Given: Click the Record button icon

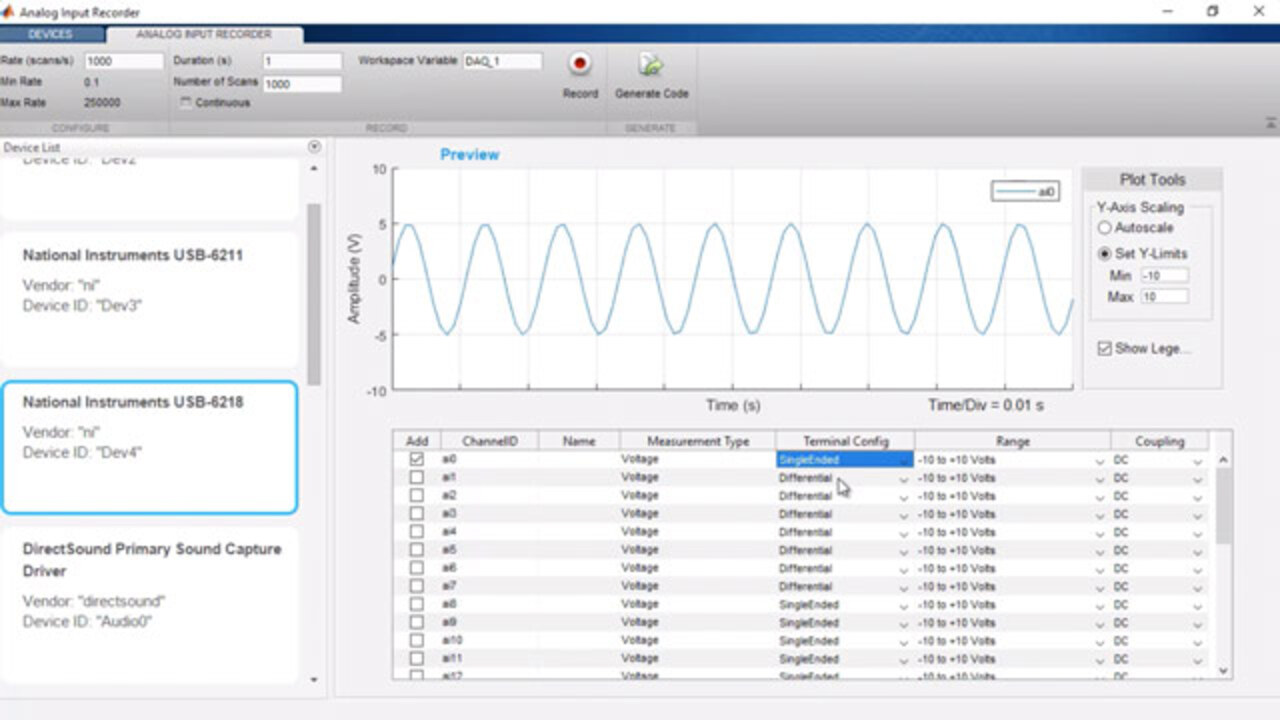Looking at the screenshot, I should coord(579,65).
